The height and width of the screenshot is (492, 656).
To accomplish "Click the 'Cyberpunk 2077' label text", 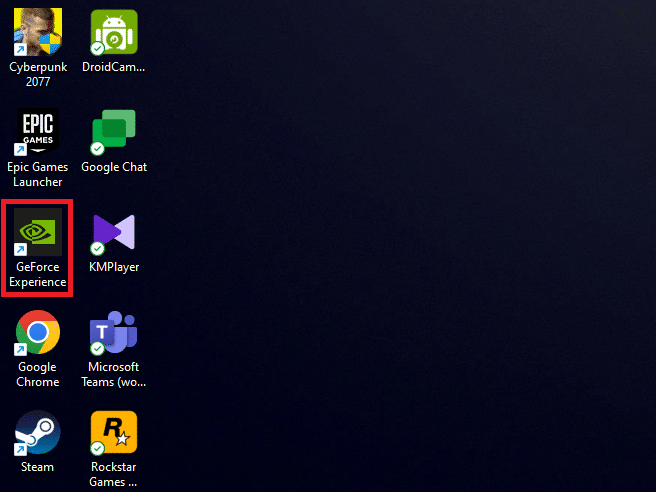I will pos(38,74).
